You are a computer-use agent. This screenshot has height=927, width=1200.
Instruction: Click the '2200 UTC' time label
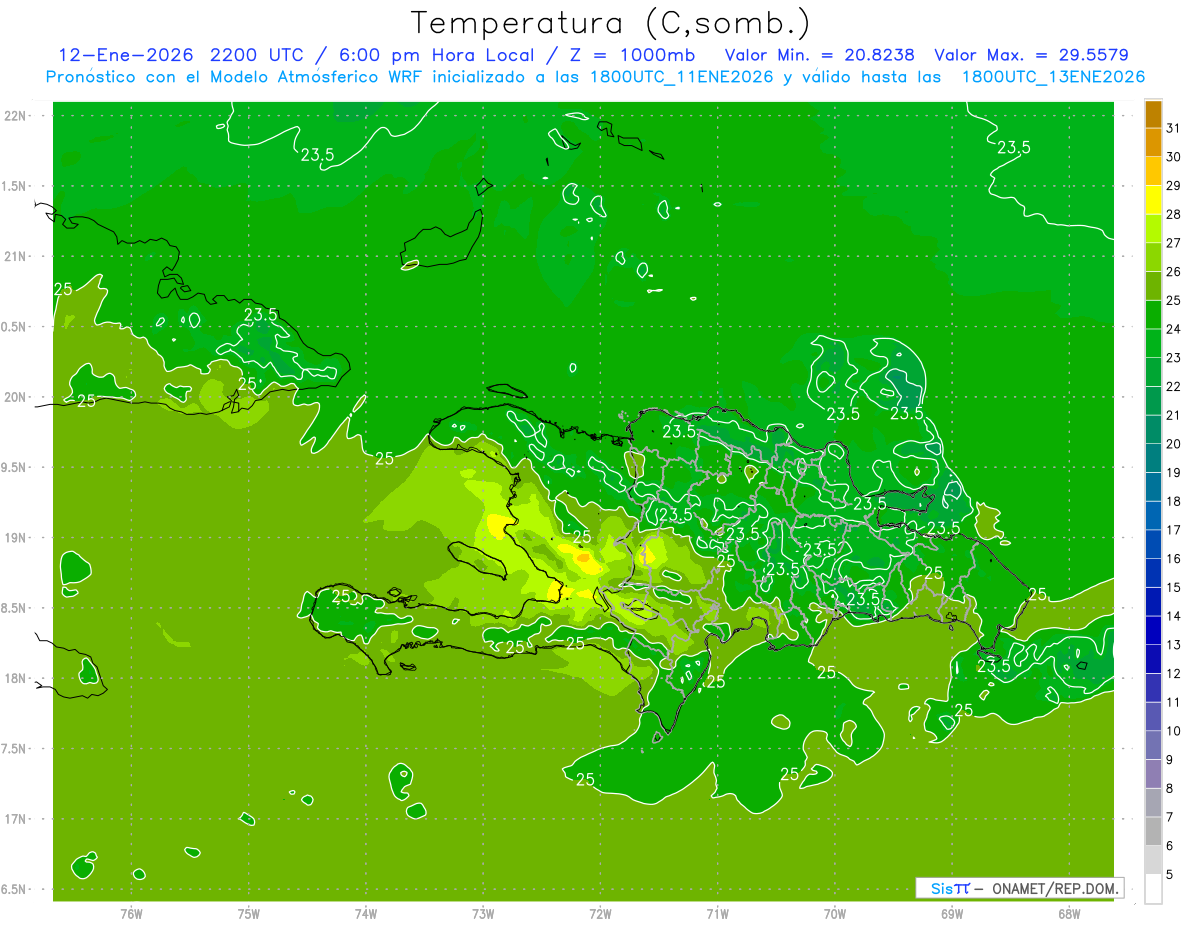(x=255, y=55)
